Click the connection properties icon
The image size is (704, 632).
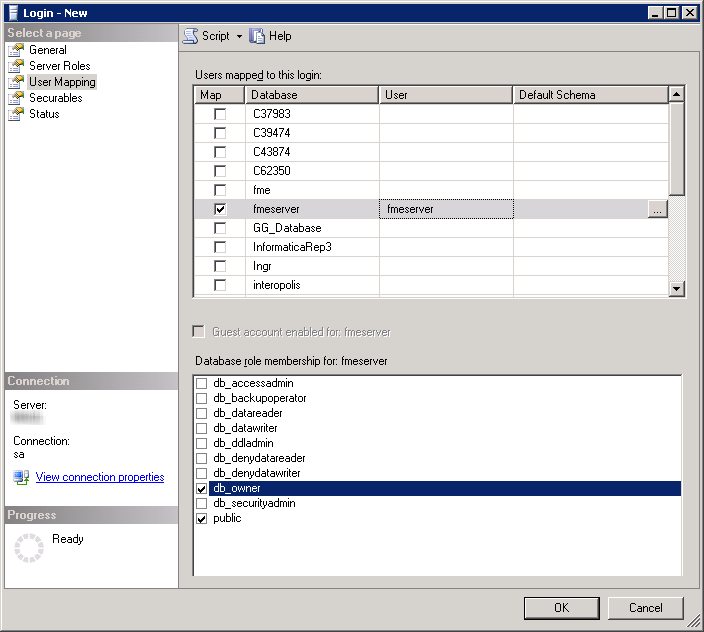[x=21, y=478]
